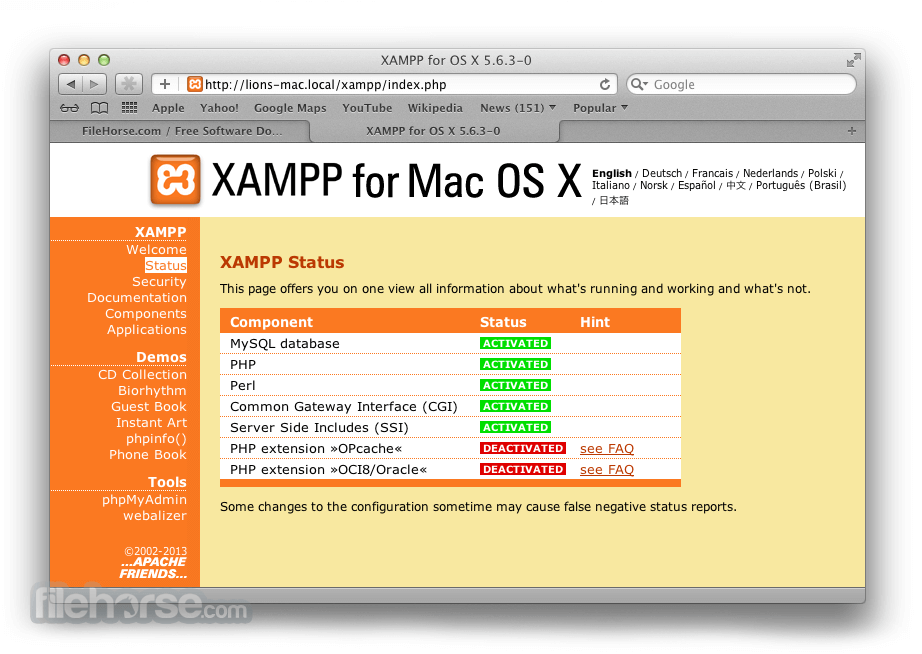Click the Apache Friends logo text

click(153, 568)
